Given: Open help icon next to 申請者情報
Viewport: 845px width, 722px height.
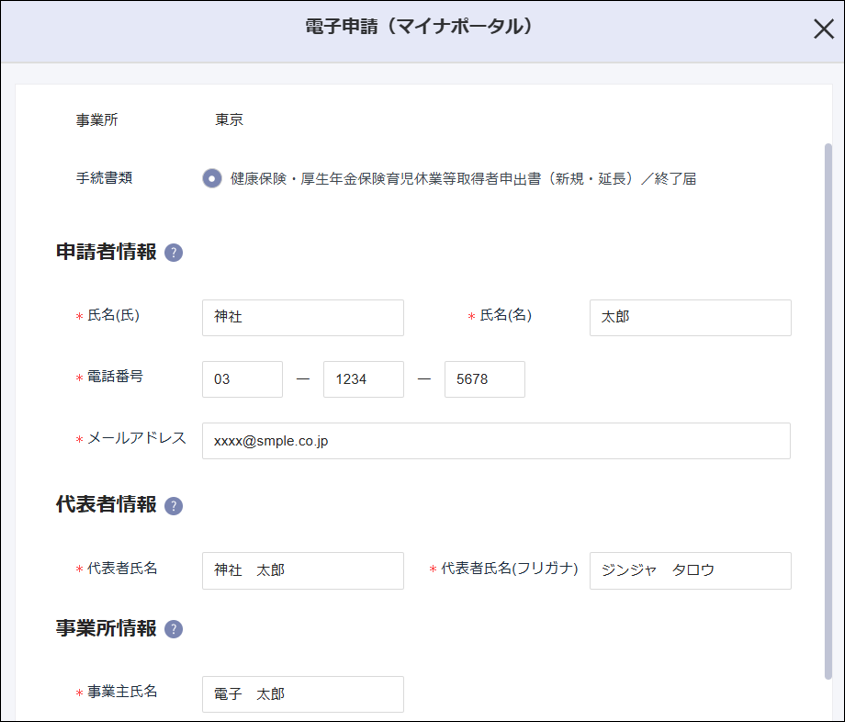Looking at the screenshot, I should point(174,252).
